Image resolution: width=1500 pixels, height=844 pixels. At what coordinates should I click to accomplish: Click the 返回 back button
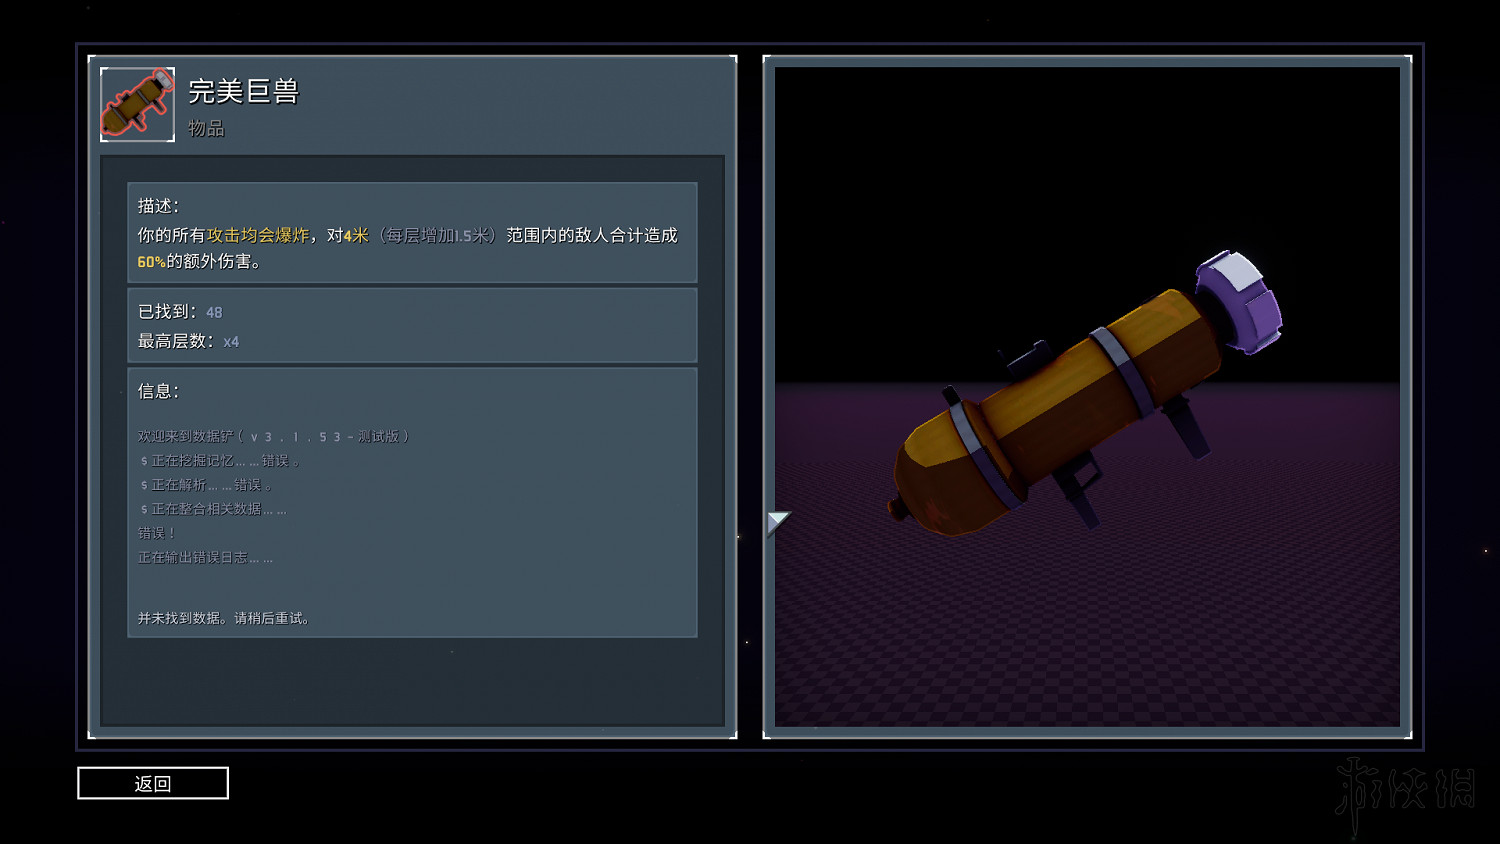click(x=153, y=783)
